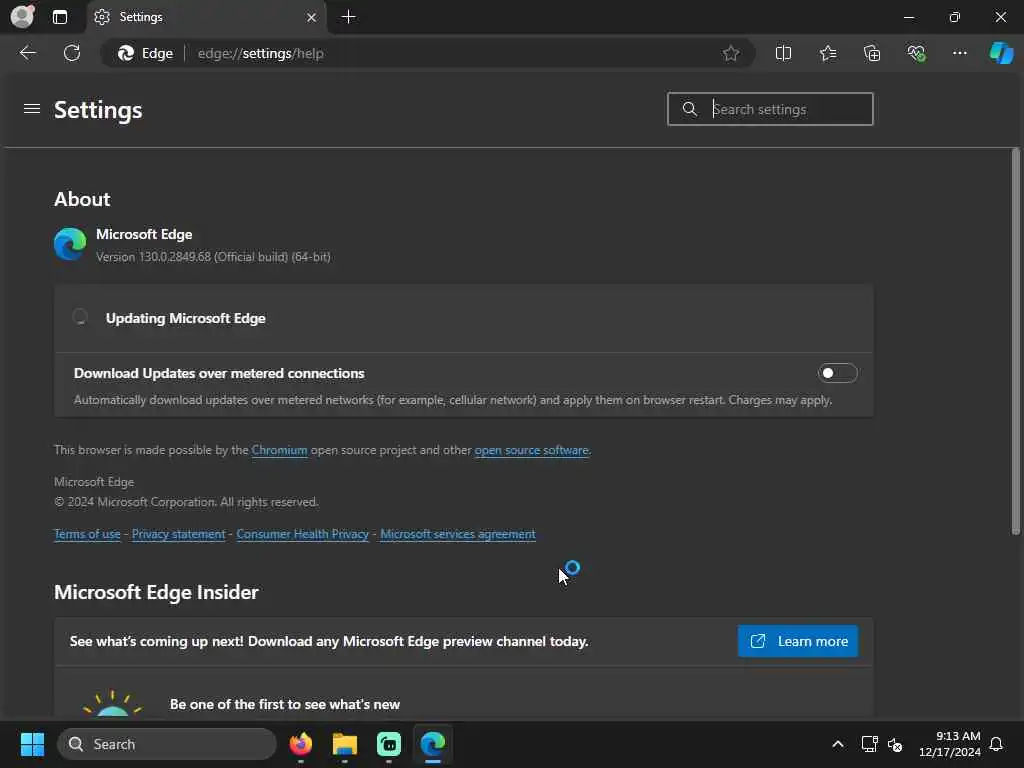Click the address bar URL edge://settings/help
This screenshot has width=1024, height=768.
[x=261, y=54]
